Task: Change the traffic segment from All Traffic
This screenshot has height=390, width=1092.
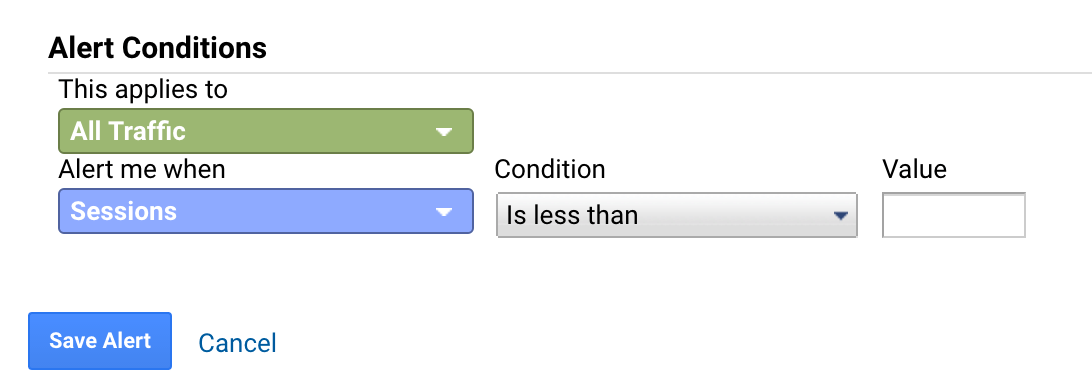Action: point(265,131)
